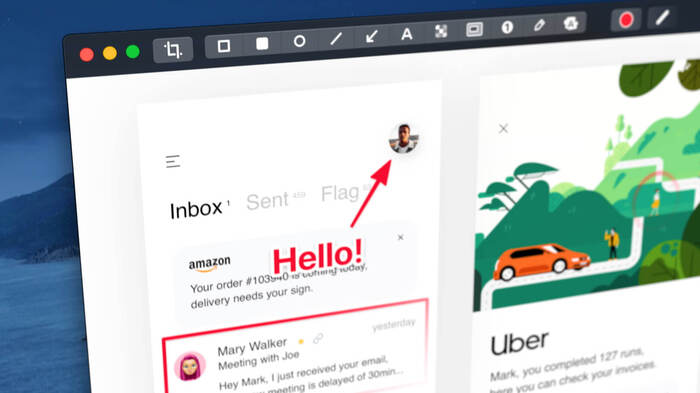Select the numbered step counter tool

click(507, 27)
